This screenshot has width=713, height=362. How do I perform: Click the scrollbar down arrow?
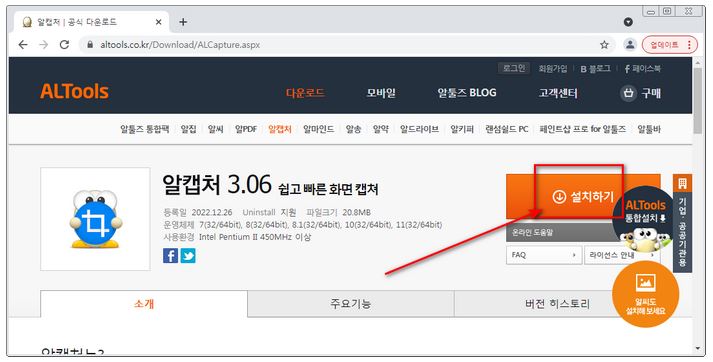coord(698,349)
